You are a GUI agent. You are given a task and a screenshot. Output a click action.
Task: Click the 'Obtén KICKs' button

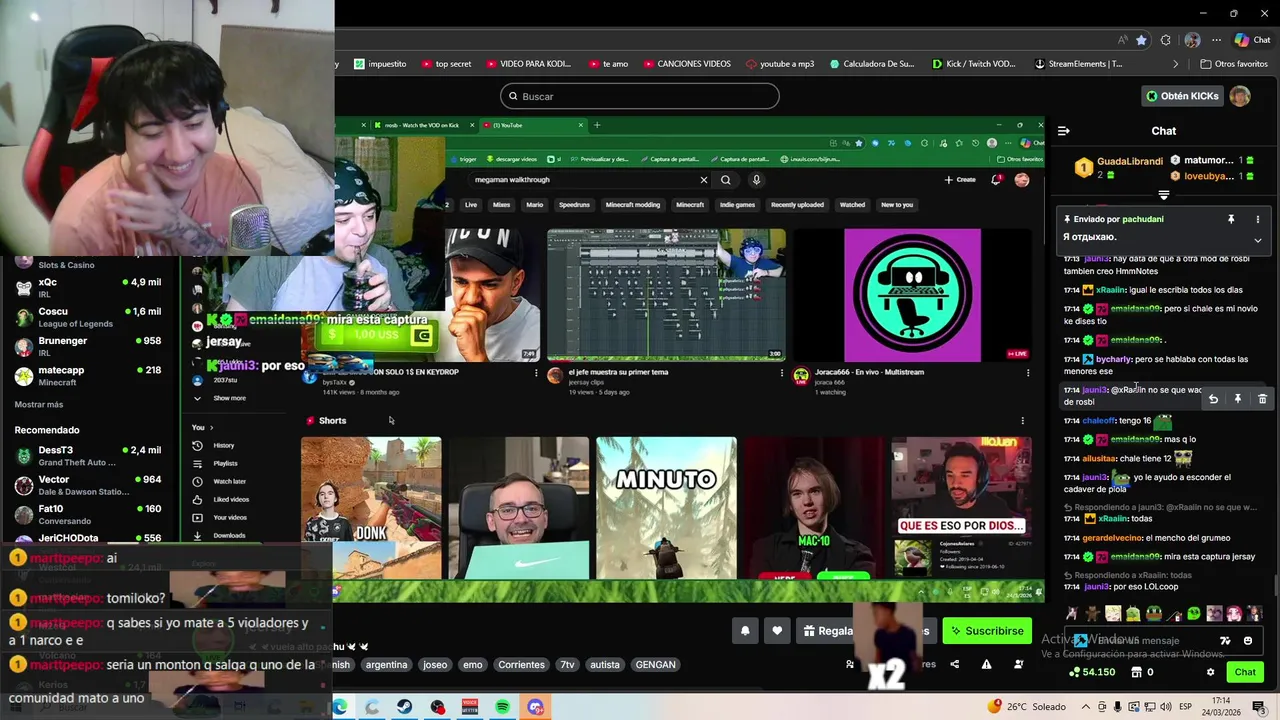coord(1182,96)
